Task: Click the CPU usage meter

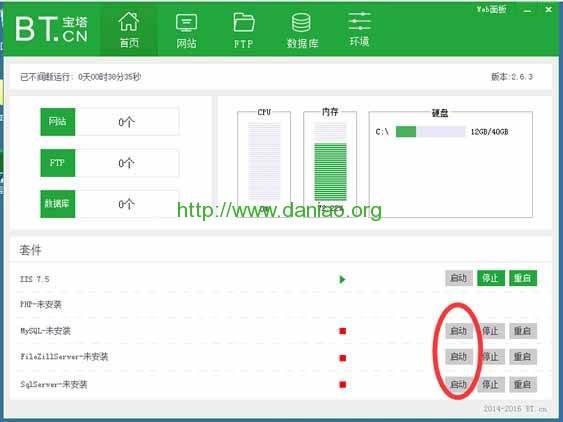Action: (x=264, y=161)
